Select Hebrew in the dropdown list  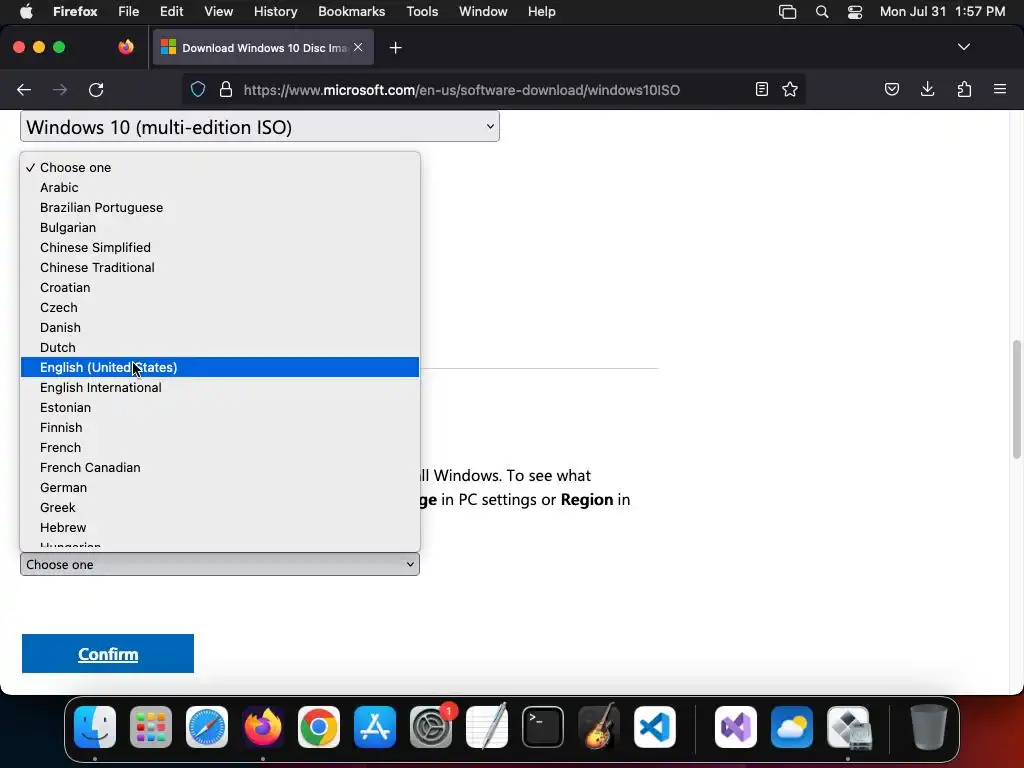tap(220, 527)
